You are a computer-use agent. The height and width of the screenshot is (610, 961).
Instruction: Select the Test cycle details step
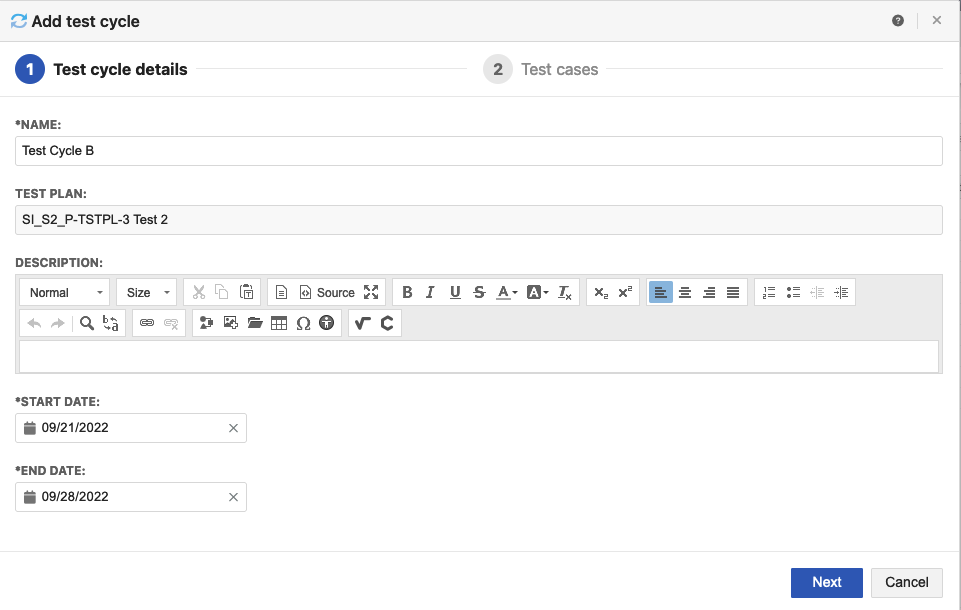click(x=119, y=69)
